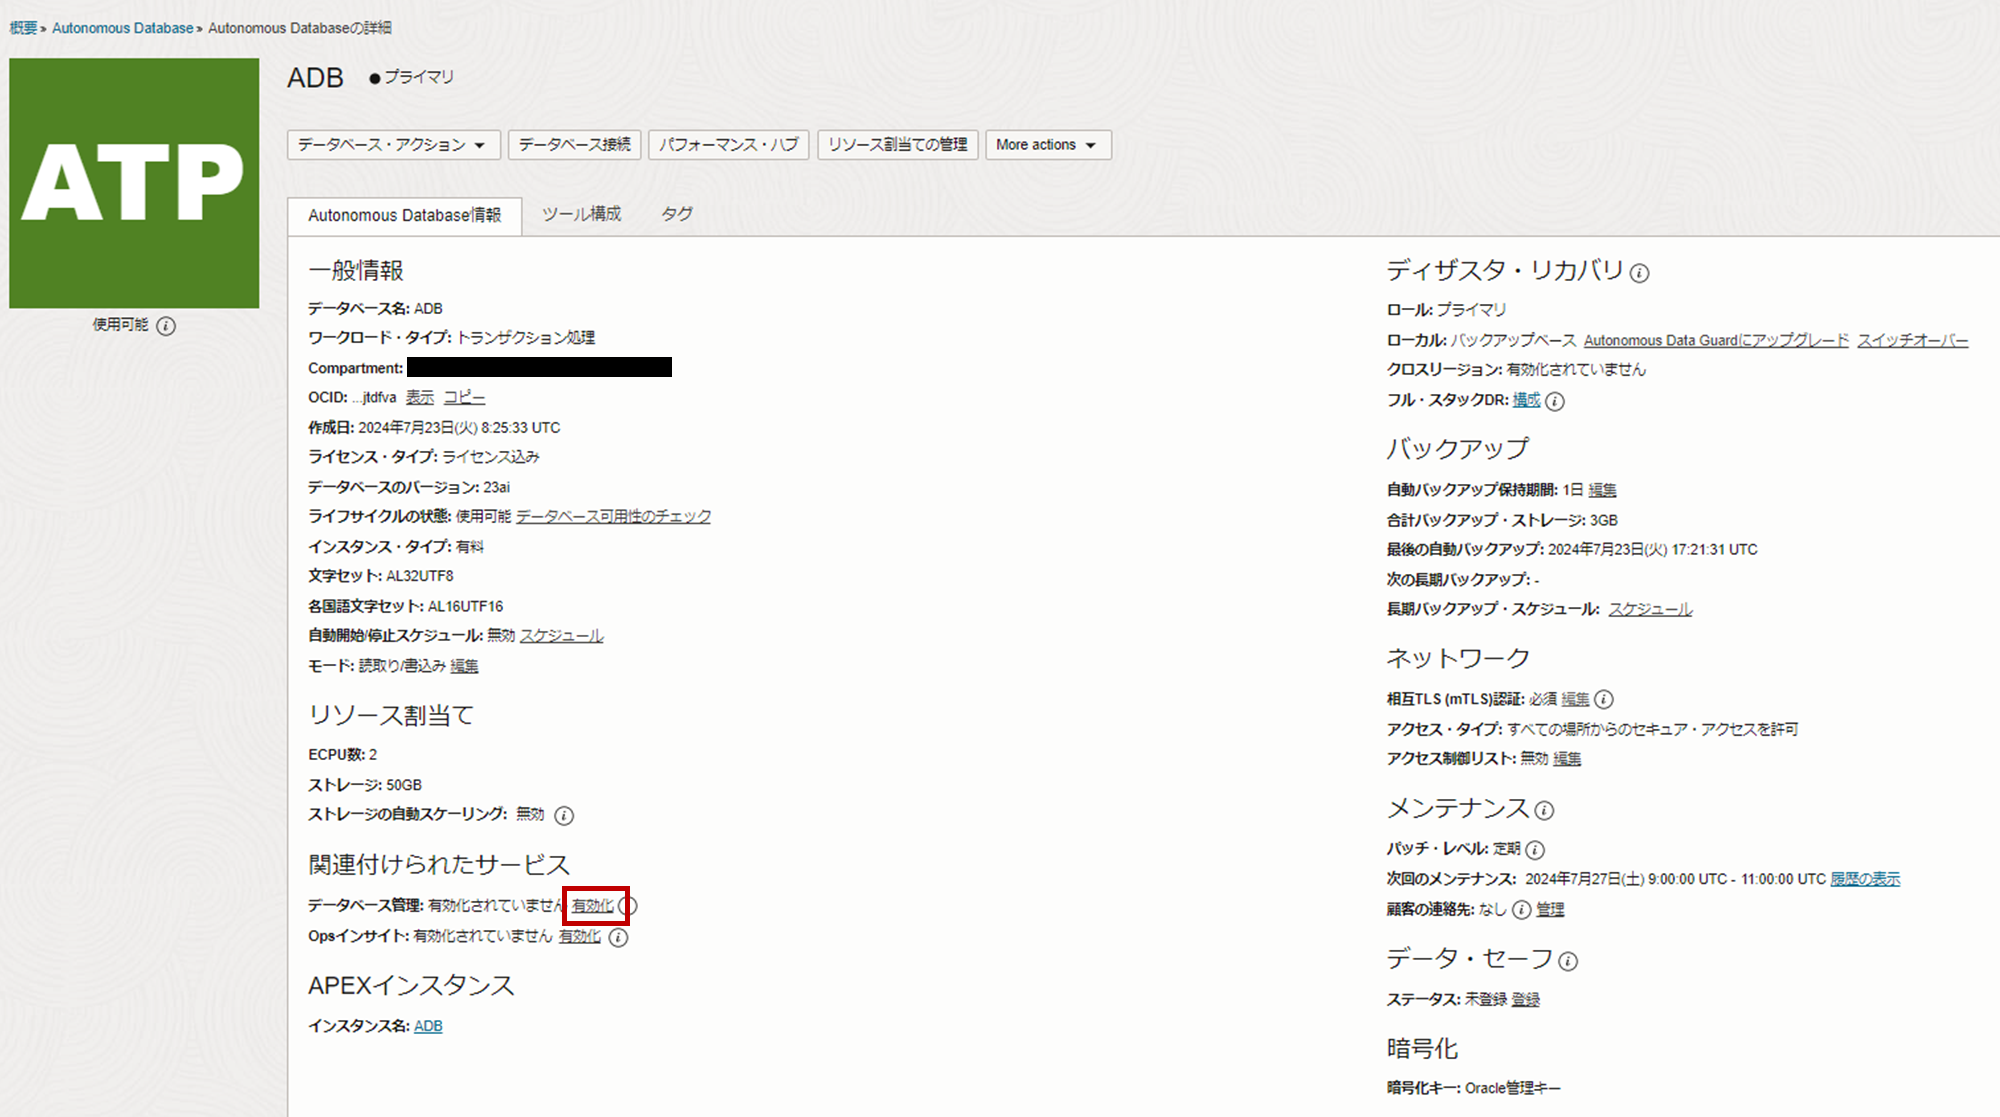Click the ADB database title heading
The image size is (2000, 1117).
pos(315,78)
